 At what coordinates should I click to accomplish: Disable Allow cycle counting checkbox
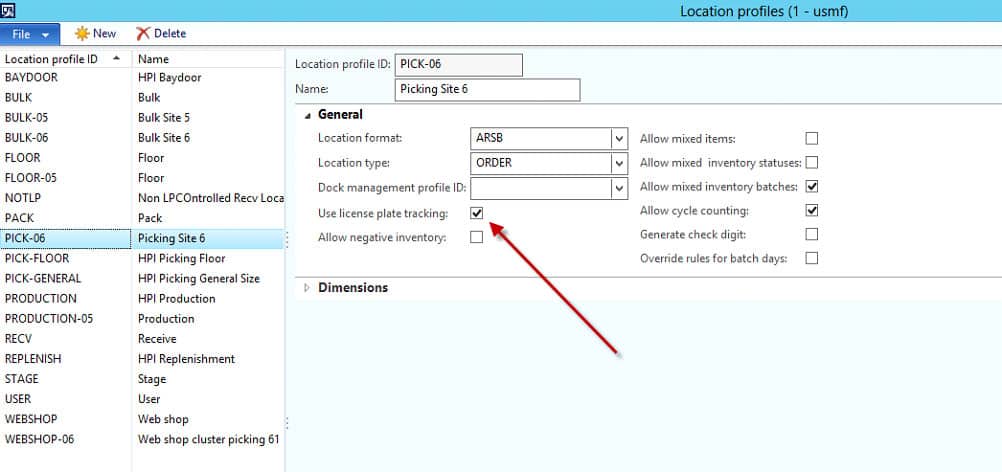click(x=812, y=210)
